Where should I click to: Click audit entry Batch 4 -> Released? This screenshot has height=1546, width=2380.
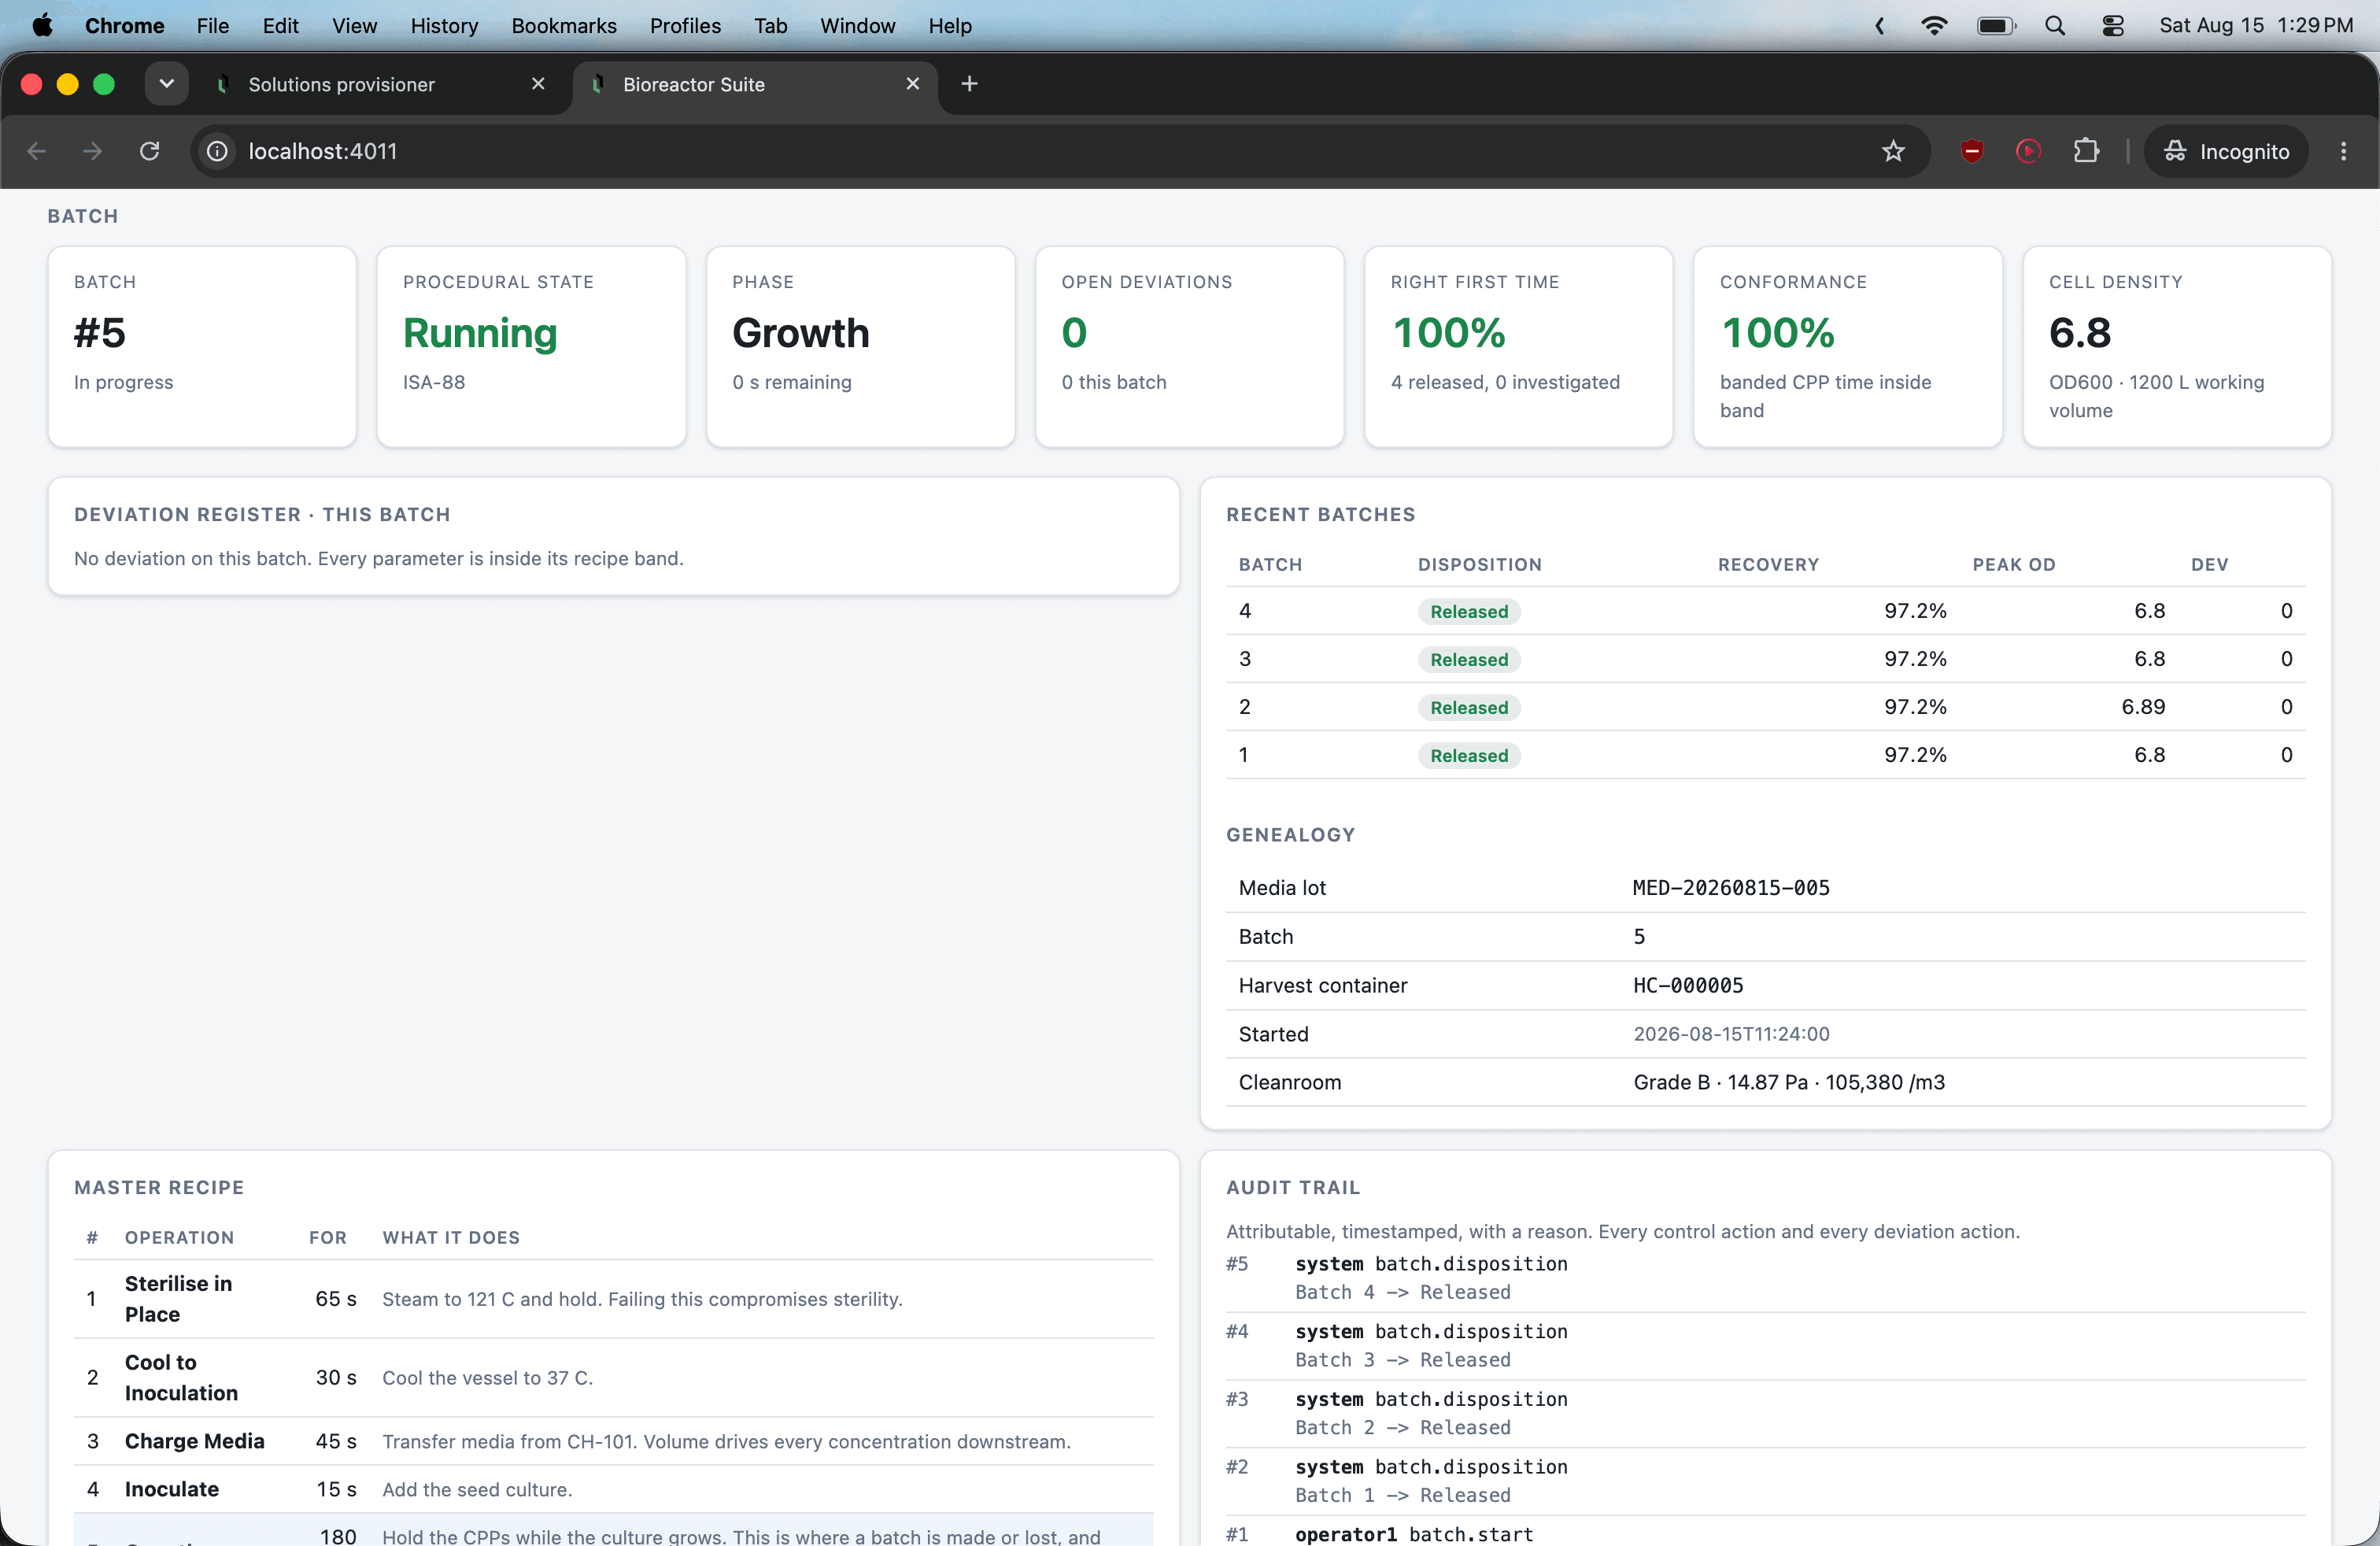(x=1403, y=1292)
